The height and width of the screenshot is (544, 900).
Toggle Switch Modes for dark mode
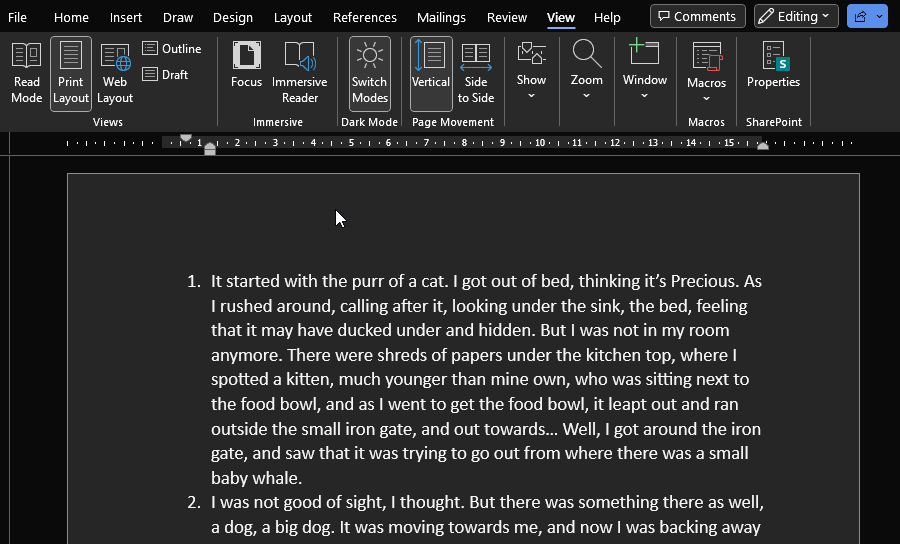point(370,73)
